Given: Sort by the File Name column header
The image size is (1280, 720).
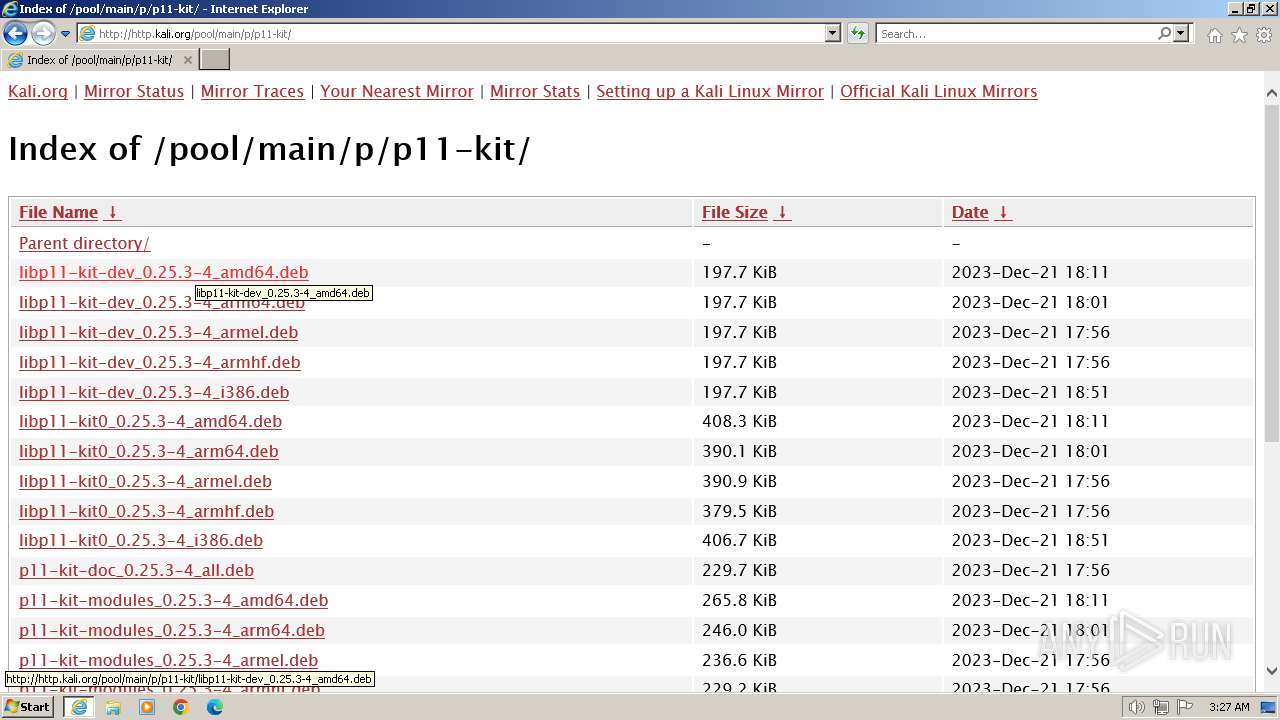Looking at the screenshot, I should tap(58, 212).
